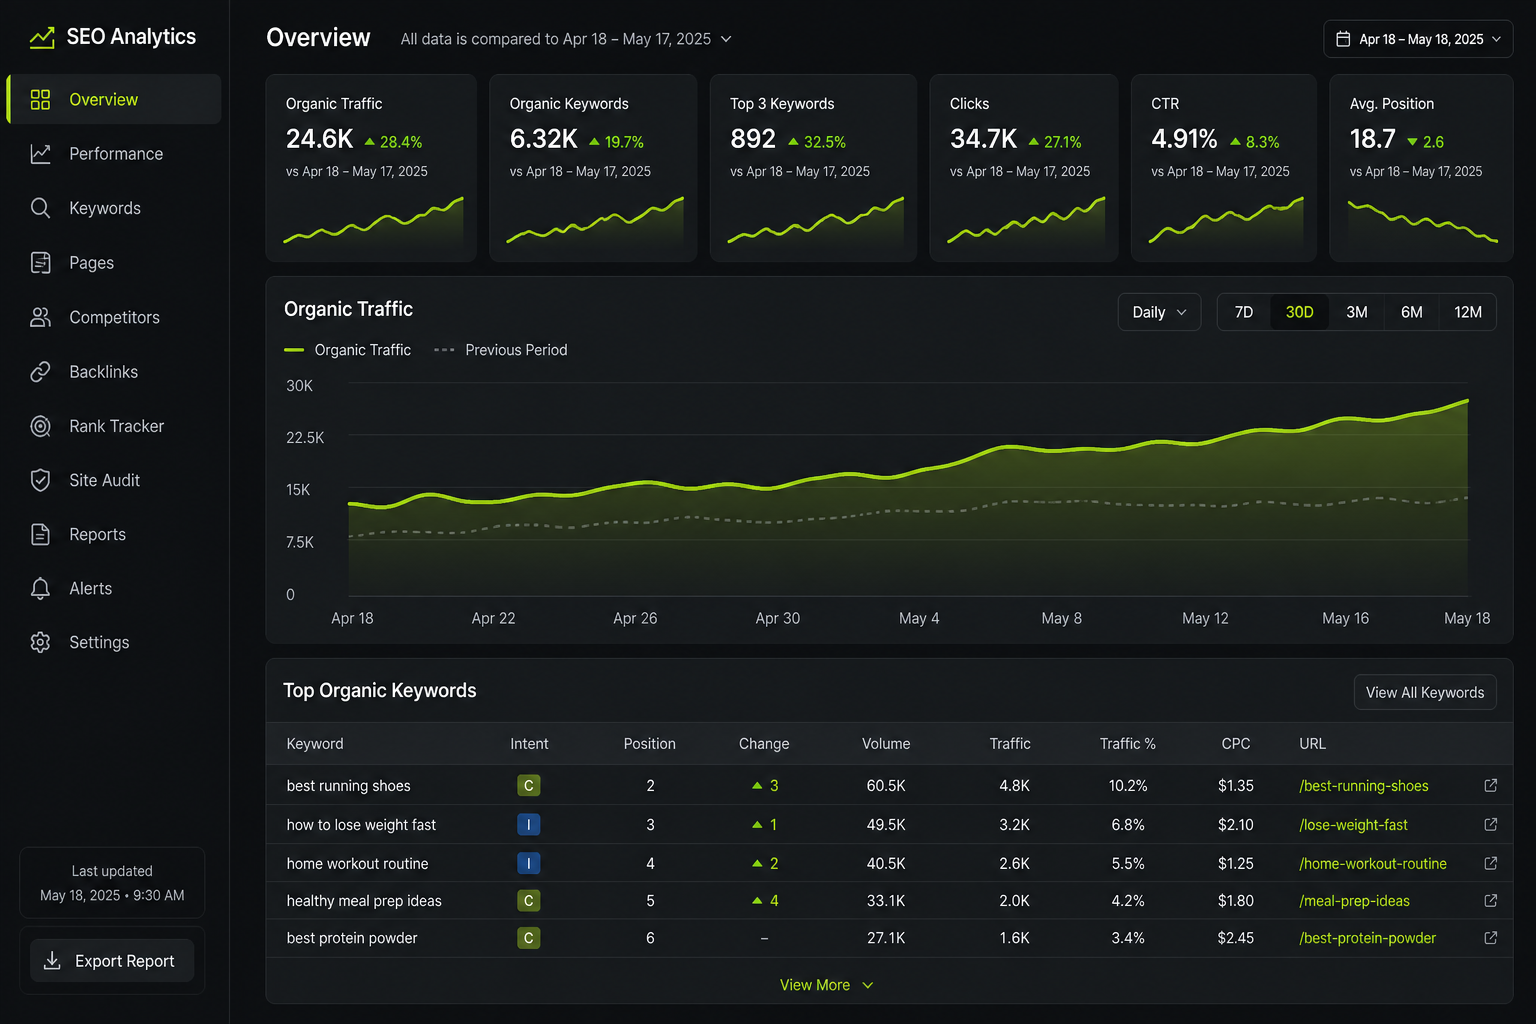Click the Reports file icon
The height and width of the screenshot is (1024, 1536).
(x=40, y=534)
